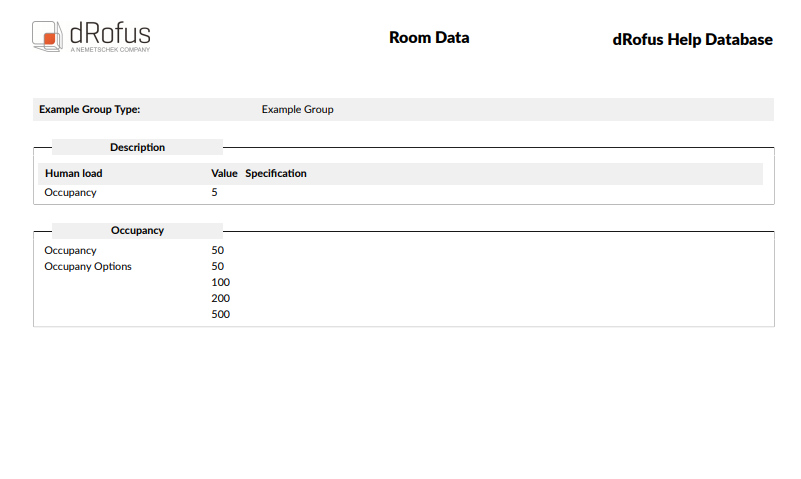Select the 500 occupancy option
Screen dimensions: 801x479
point(221,314)
